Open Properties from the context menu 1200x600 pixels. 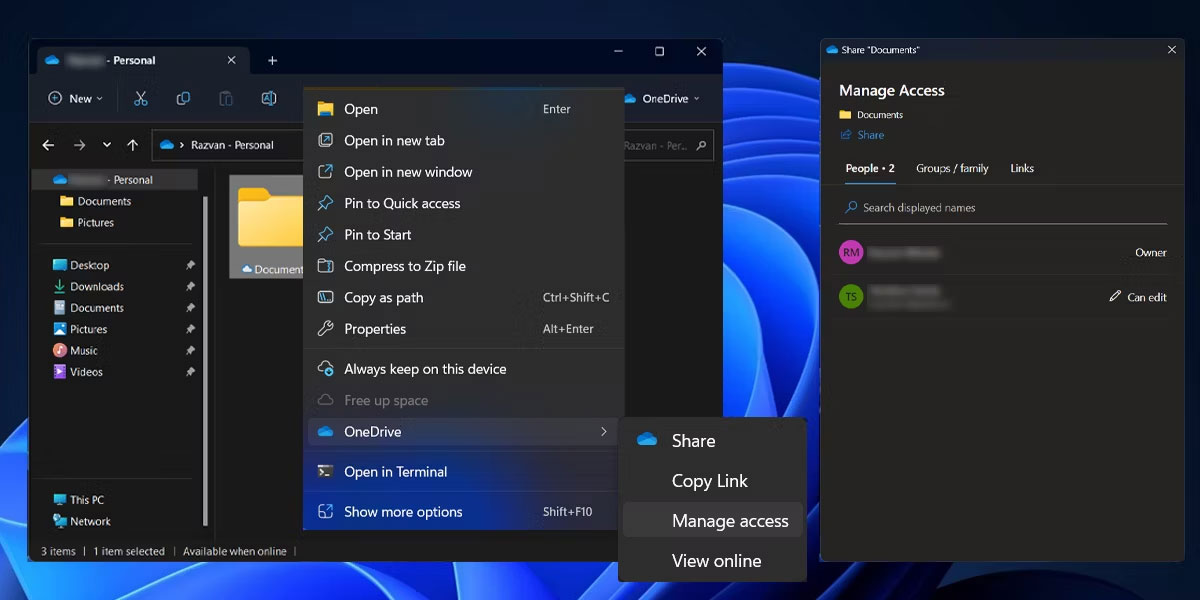[464, 329]
